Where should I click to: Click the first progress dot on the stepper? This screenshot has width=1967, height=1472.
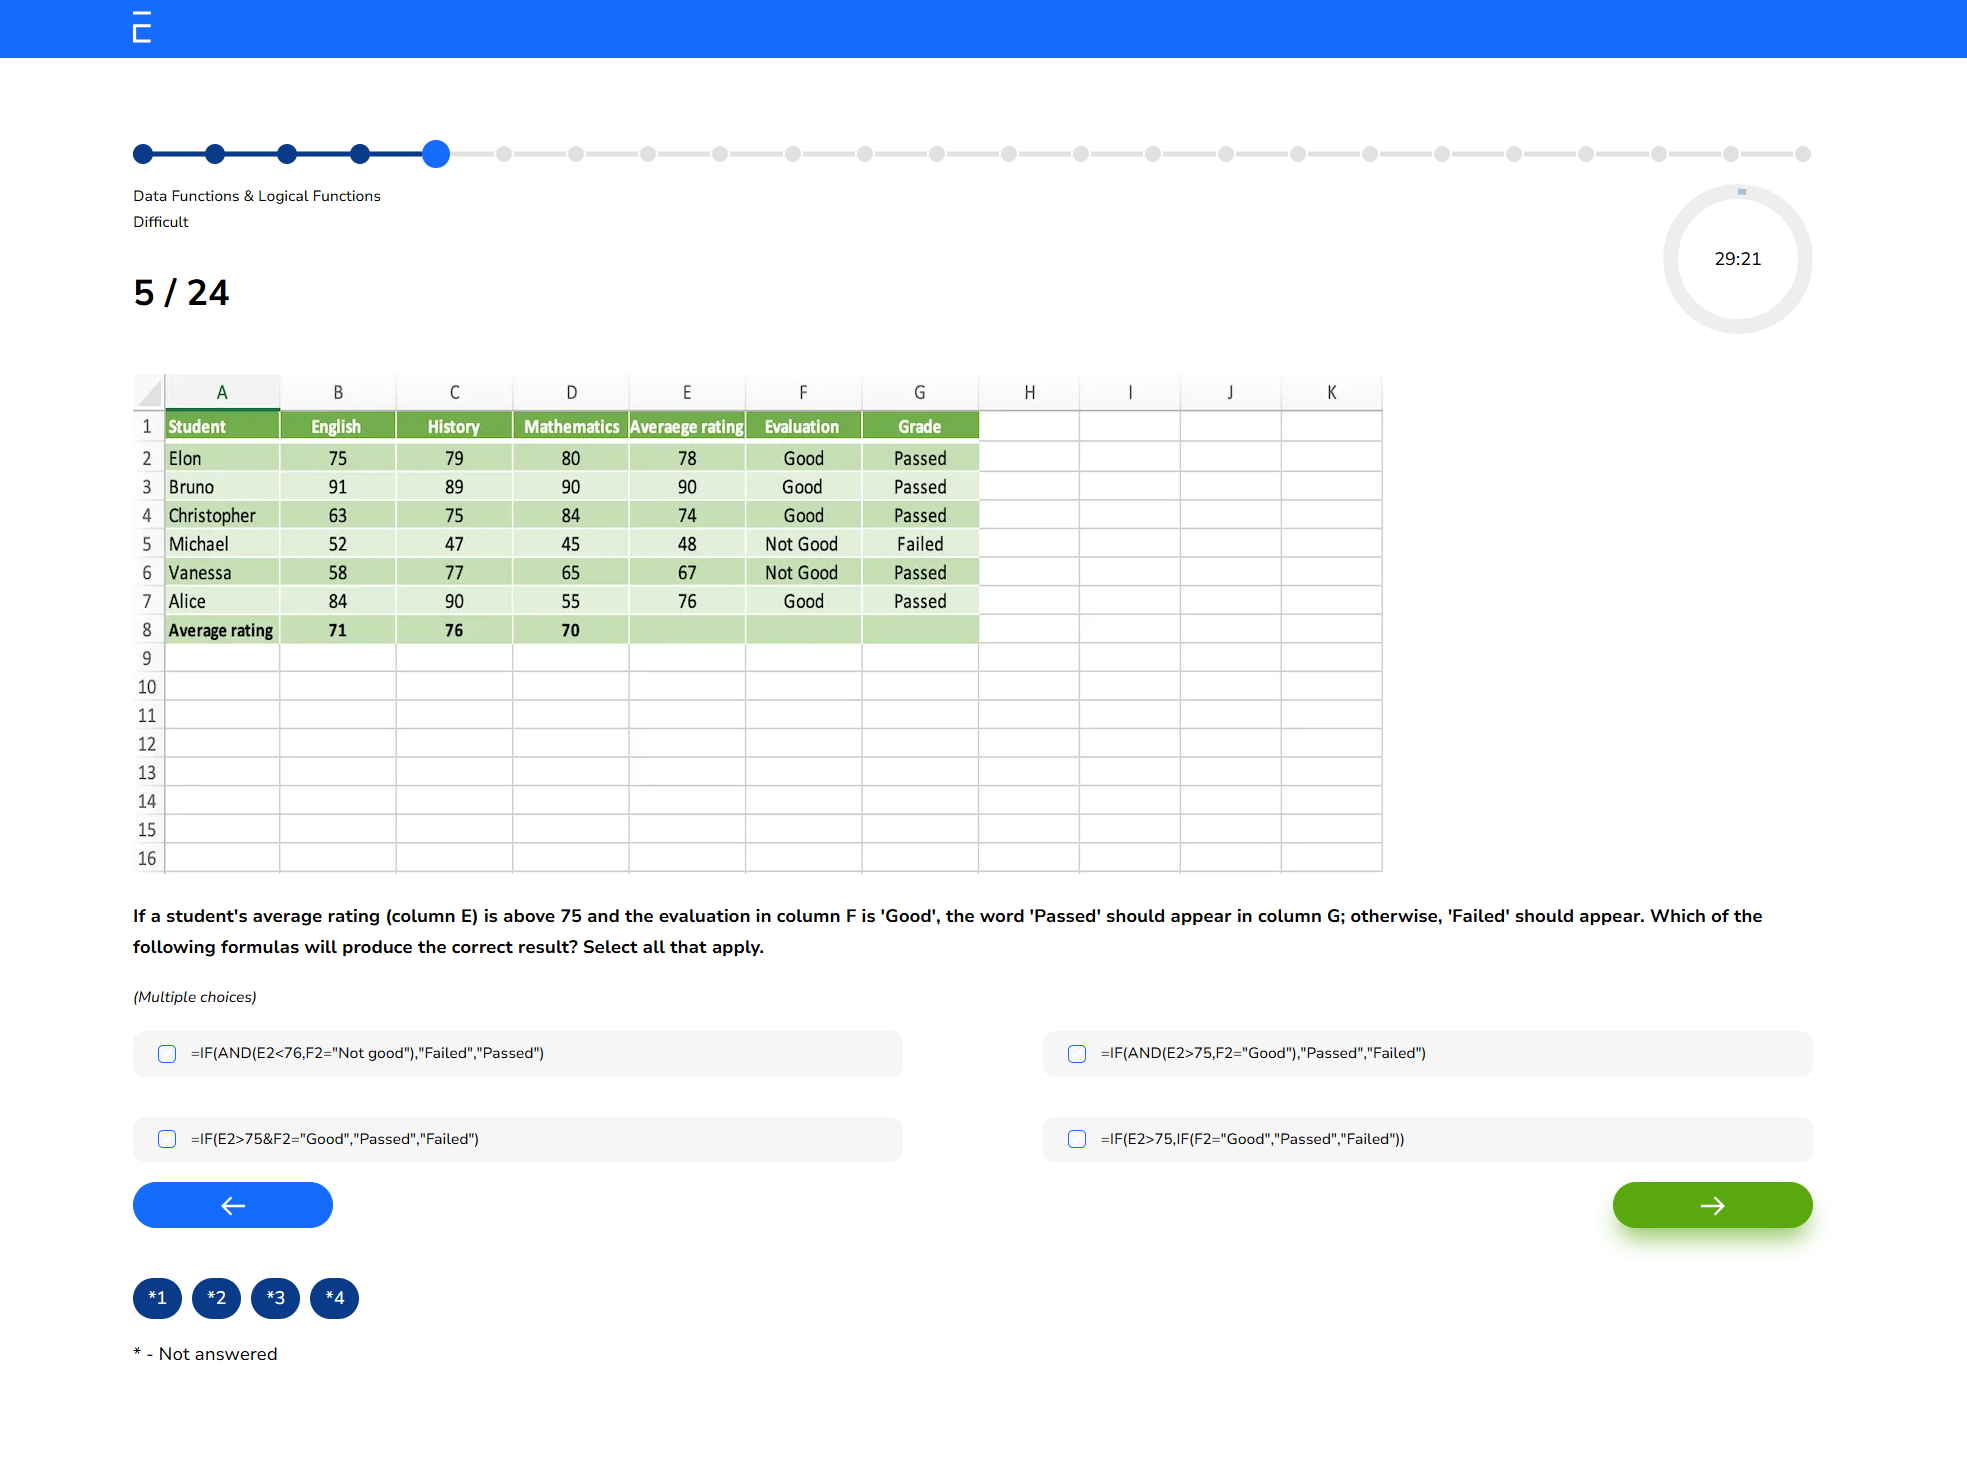click(x=143, y=154)
